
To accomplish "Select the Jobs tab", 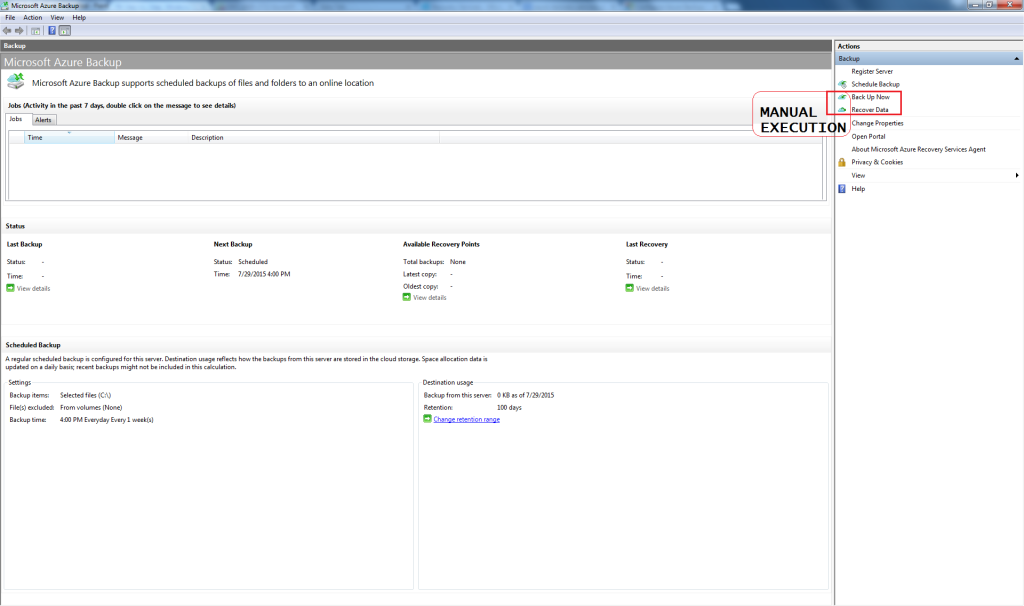I will pyautogui.click(x=16, y=119).
